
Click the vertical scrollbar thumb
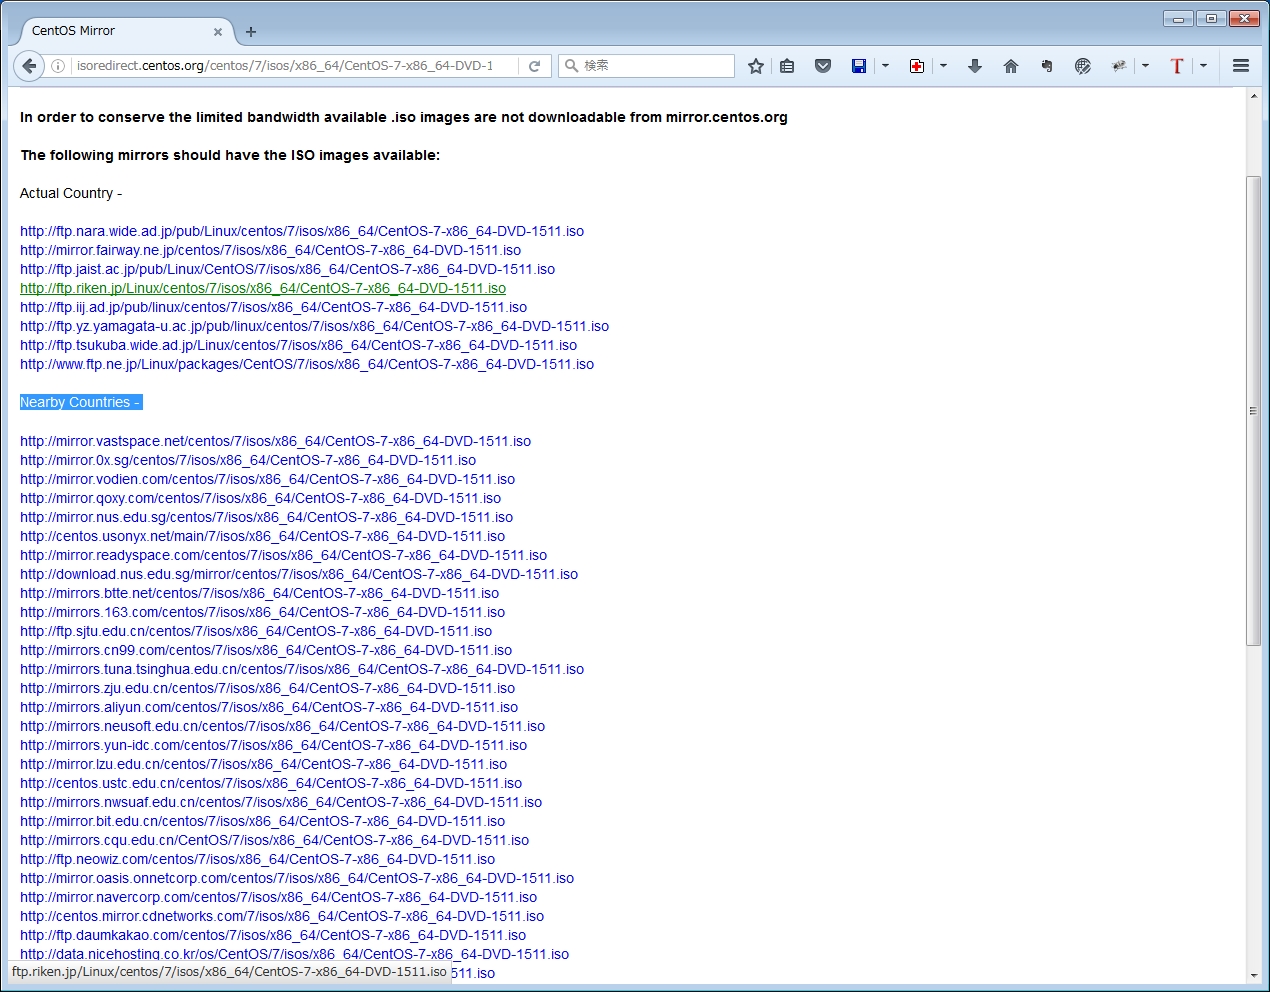(1253, 410)
